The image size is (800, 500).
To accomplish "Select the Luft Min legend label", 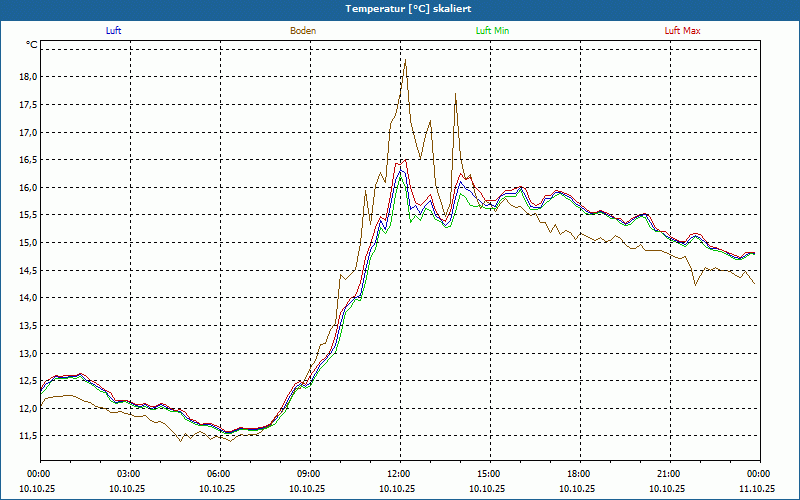I will coord(492,31).
